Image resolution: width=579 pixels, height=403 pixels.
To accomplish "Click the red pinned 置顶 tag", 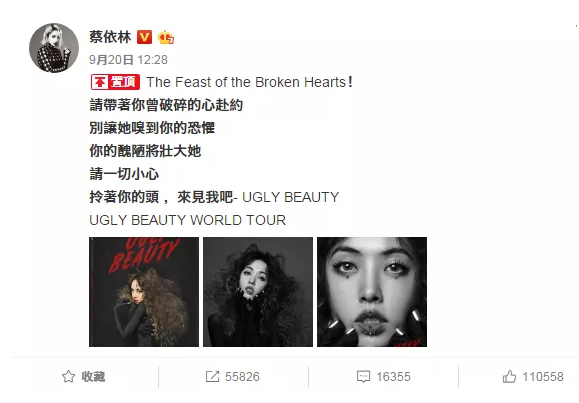I will coord(115,82).
